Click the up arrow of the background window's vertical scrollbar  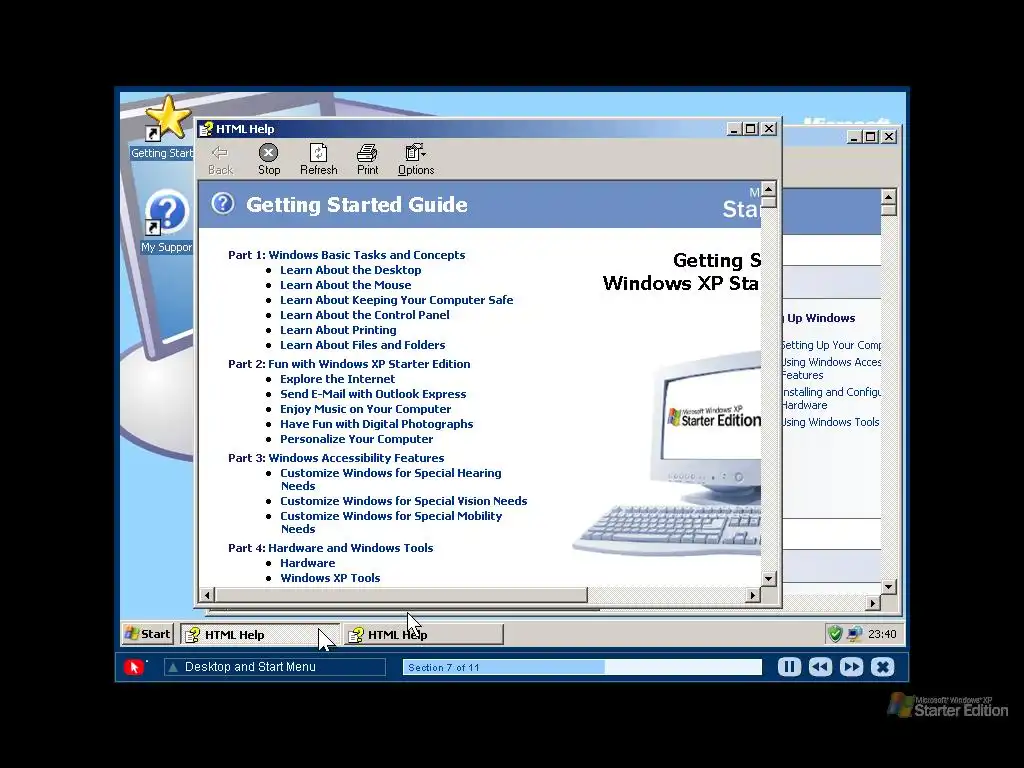(x=888, y=196)
